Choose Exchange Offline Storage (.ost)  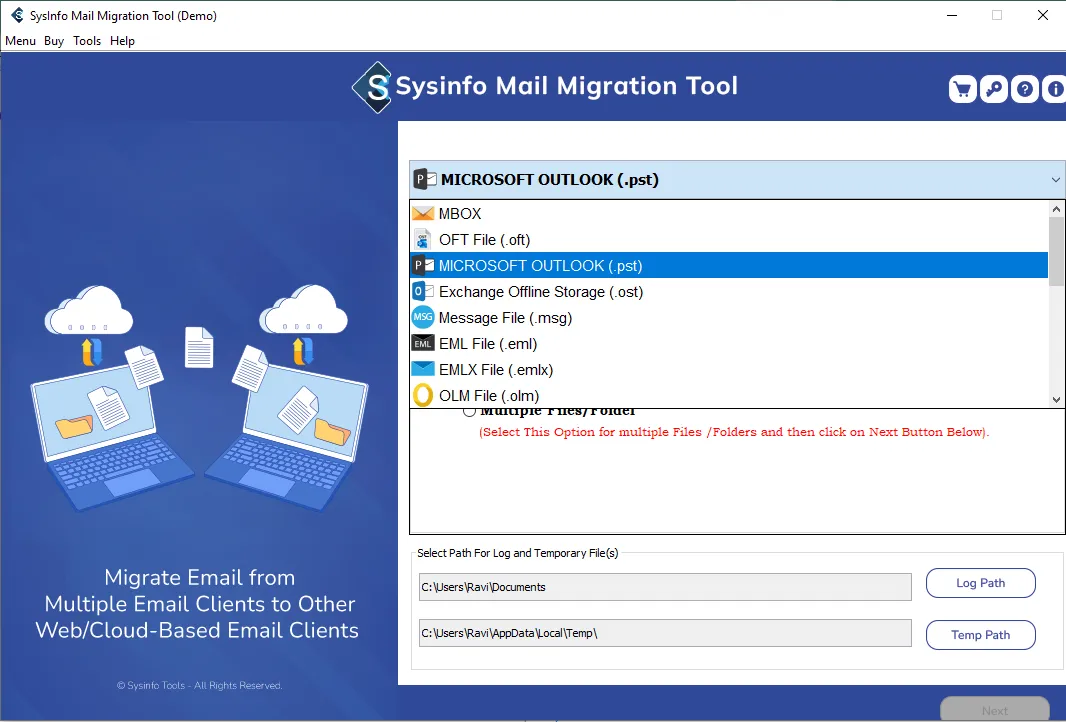[x=729, y=292]
